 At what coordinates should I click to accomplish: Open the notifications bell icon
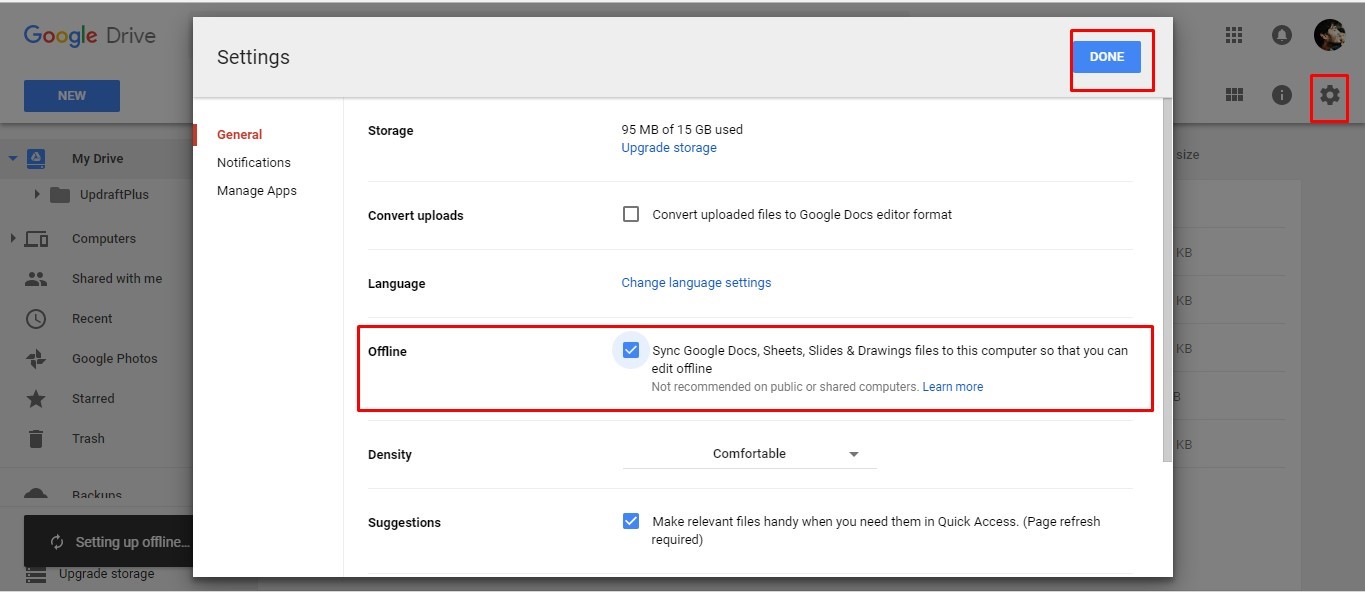1281,35
